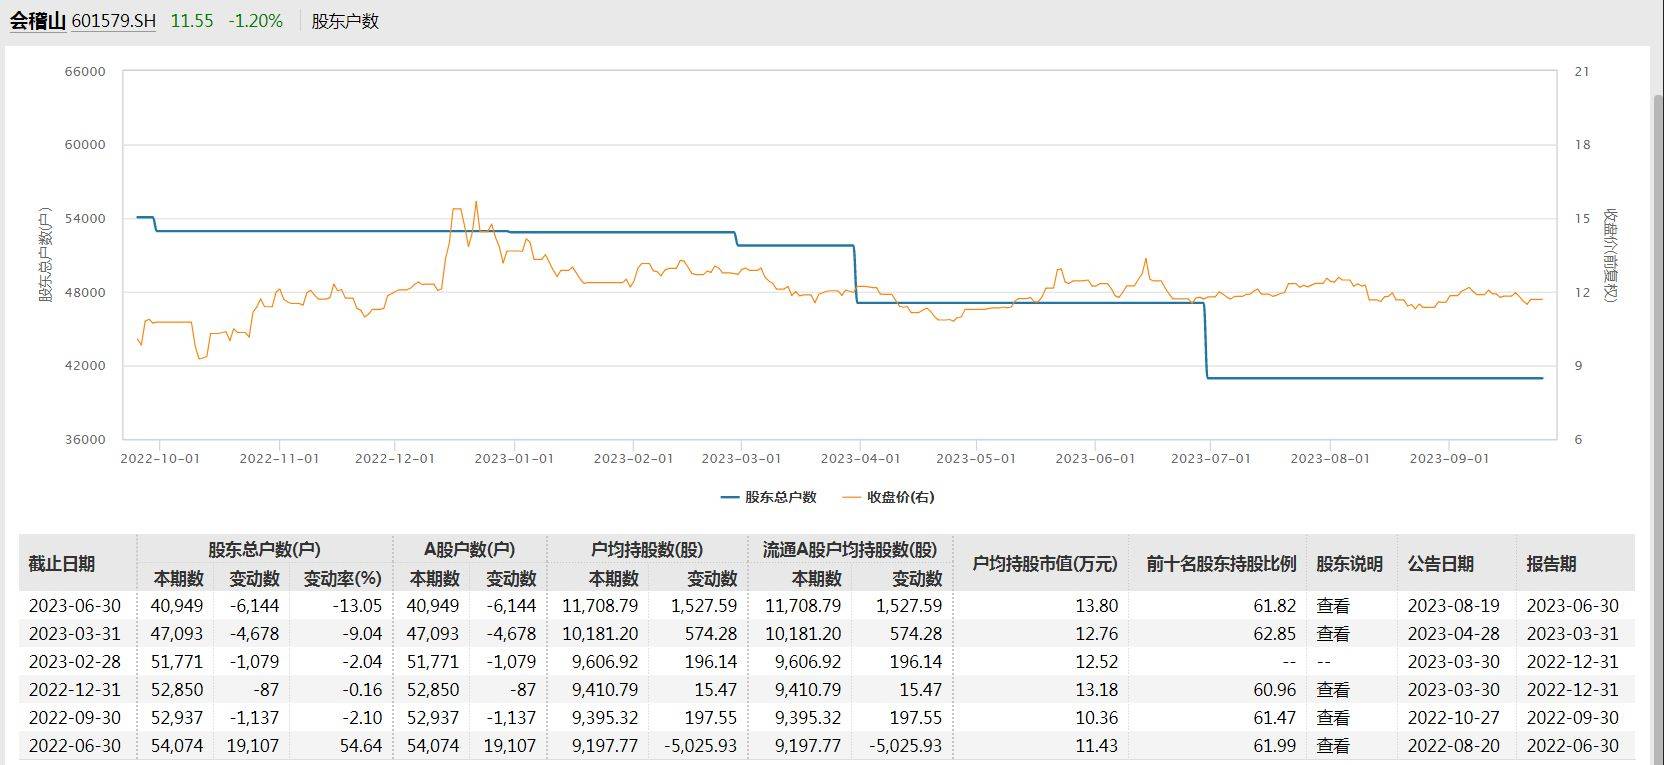Click the 报告期 column header
Screen dimensions: 1664x765
tap(1551, 564)
